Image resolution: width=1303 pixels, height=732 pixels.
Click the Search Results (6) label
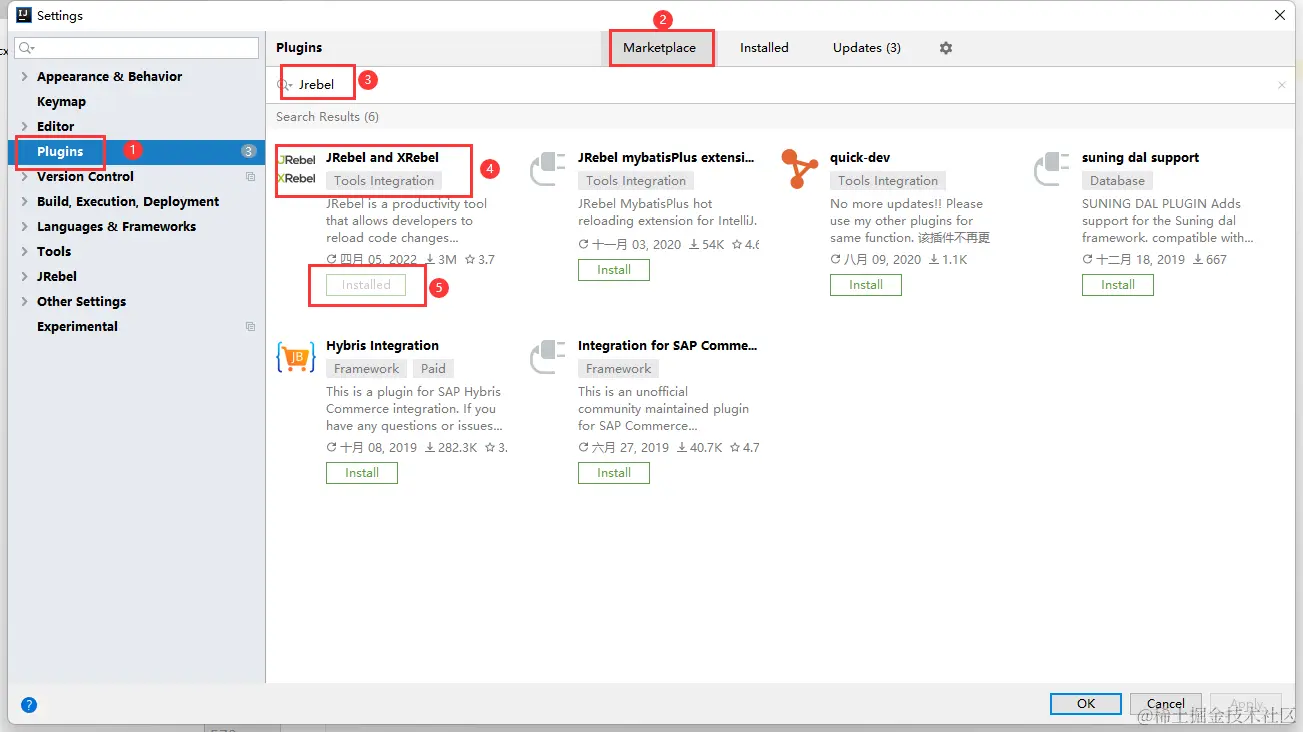point(327,117)
